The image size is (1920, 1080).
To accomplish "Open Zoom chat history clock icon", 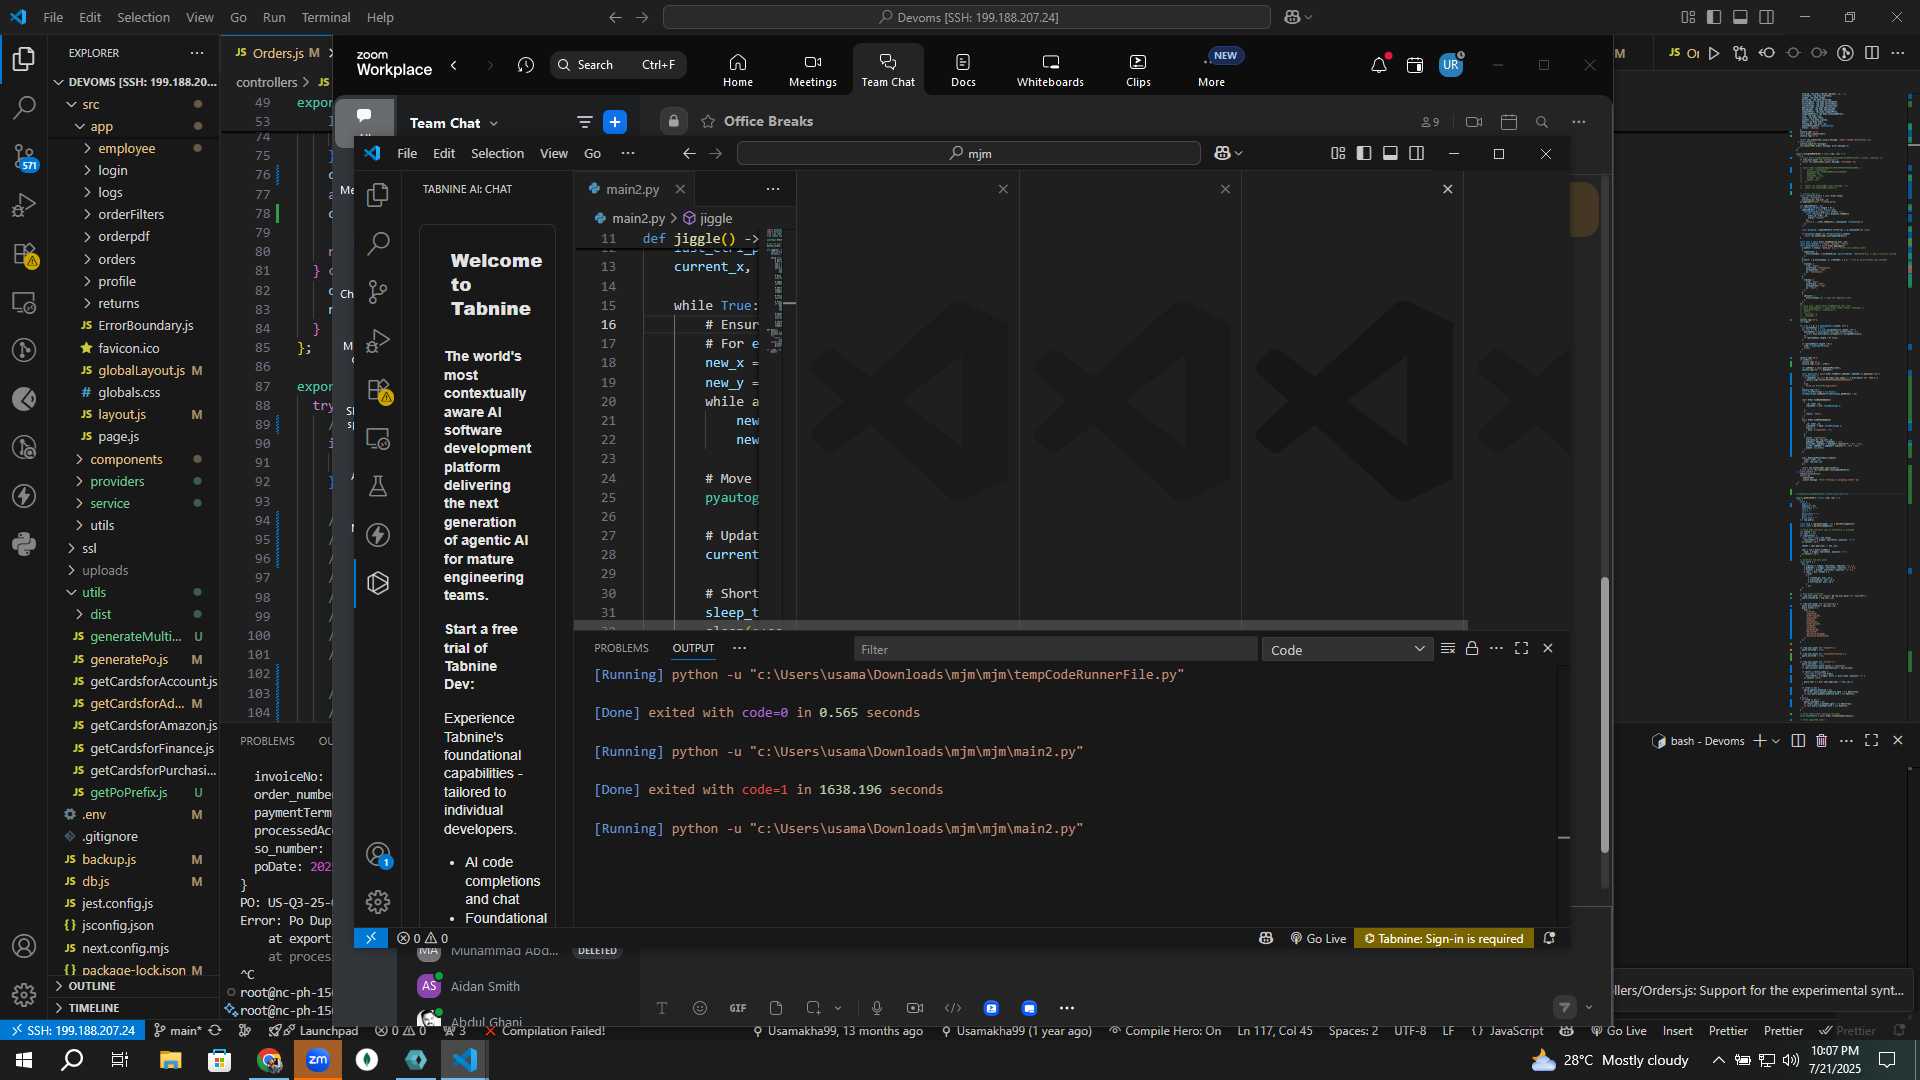I will point(526,65).
